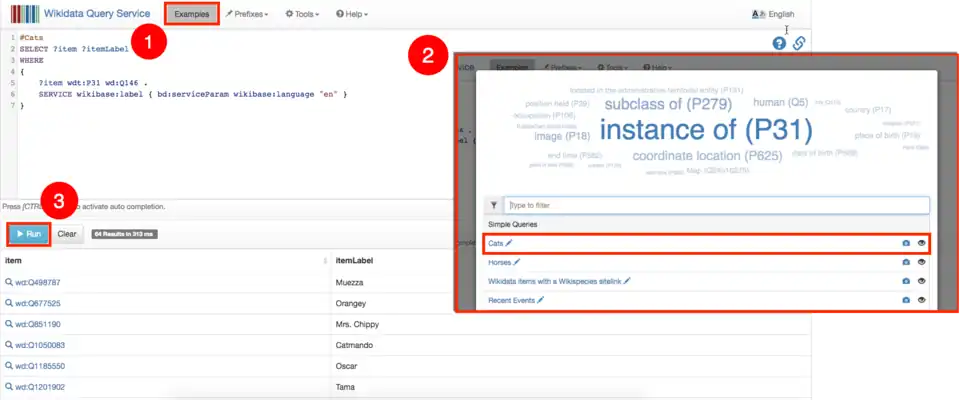
Task: Toggle eye preview icon for Horses query
Action: pyautogui.click(x=921, y=262)
